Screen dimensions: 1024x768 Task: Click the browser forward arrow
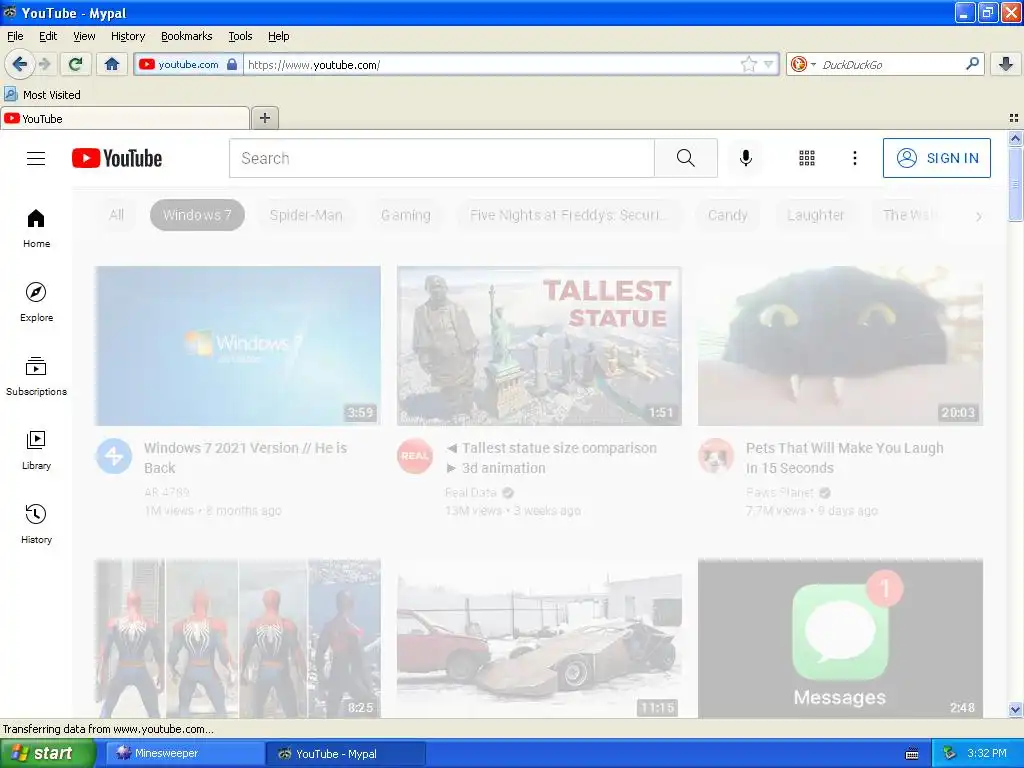coord(44,64)
